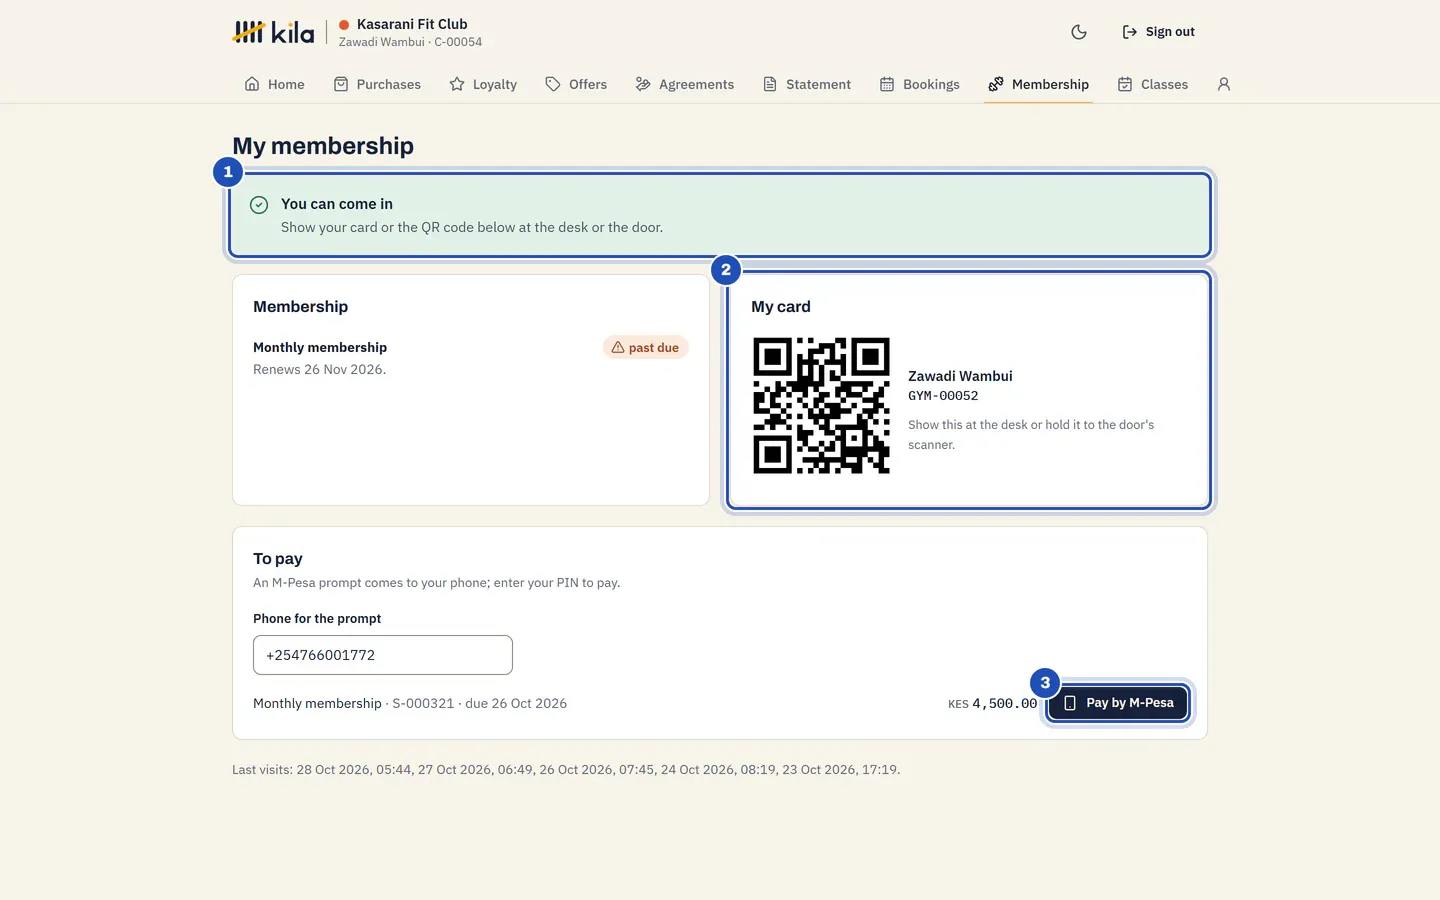The height and width of the screenshot is (900, 1440).
Task: Go to the Home tab
Action: pyautogui.click(x=274, y=84)
